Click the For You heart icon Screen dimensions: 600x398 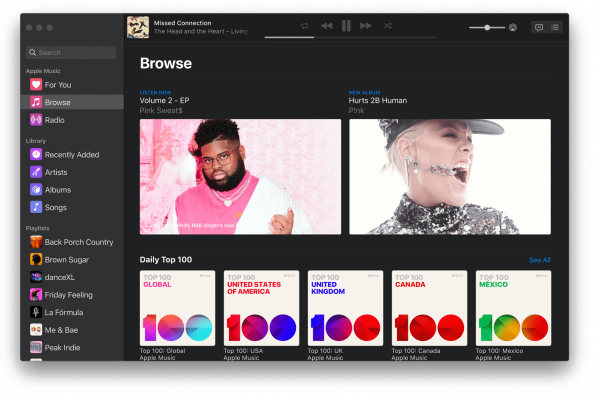click(x=36, y=85)
